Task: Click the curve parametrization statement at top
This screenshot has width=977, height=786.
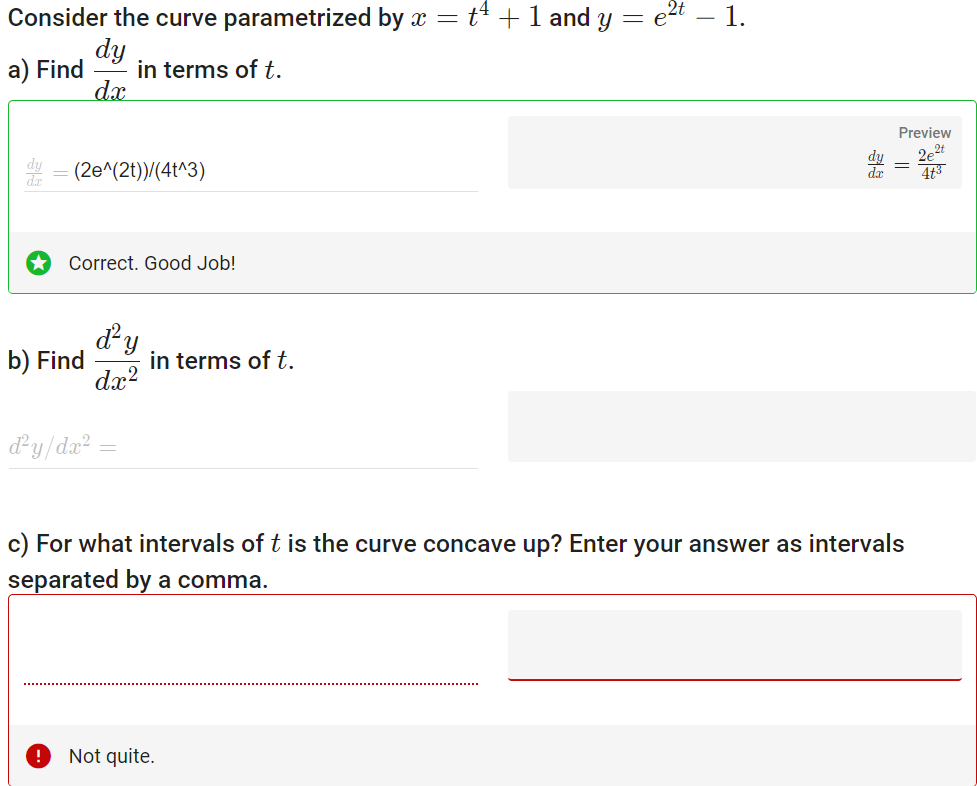Action: [300, 16]
